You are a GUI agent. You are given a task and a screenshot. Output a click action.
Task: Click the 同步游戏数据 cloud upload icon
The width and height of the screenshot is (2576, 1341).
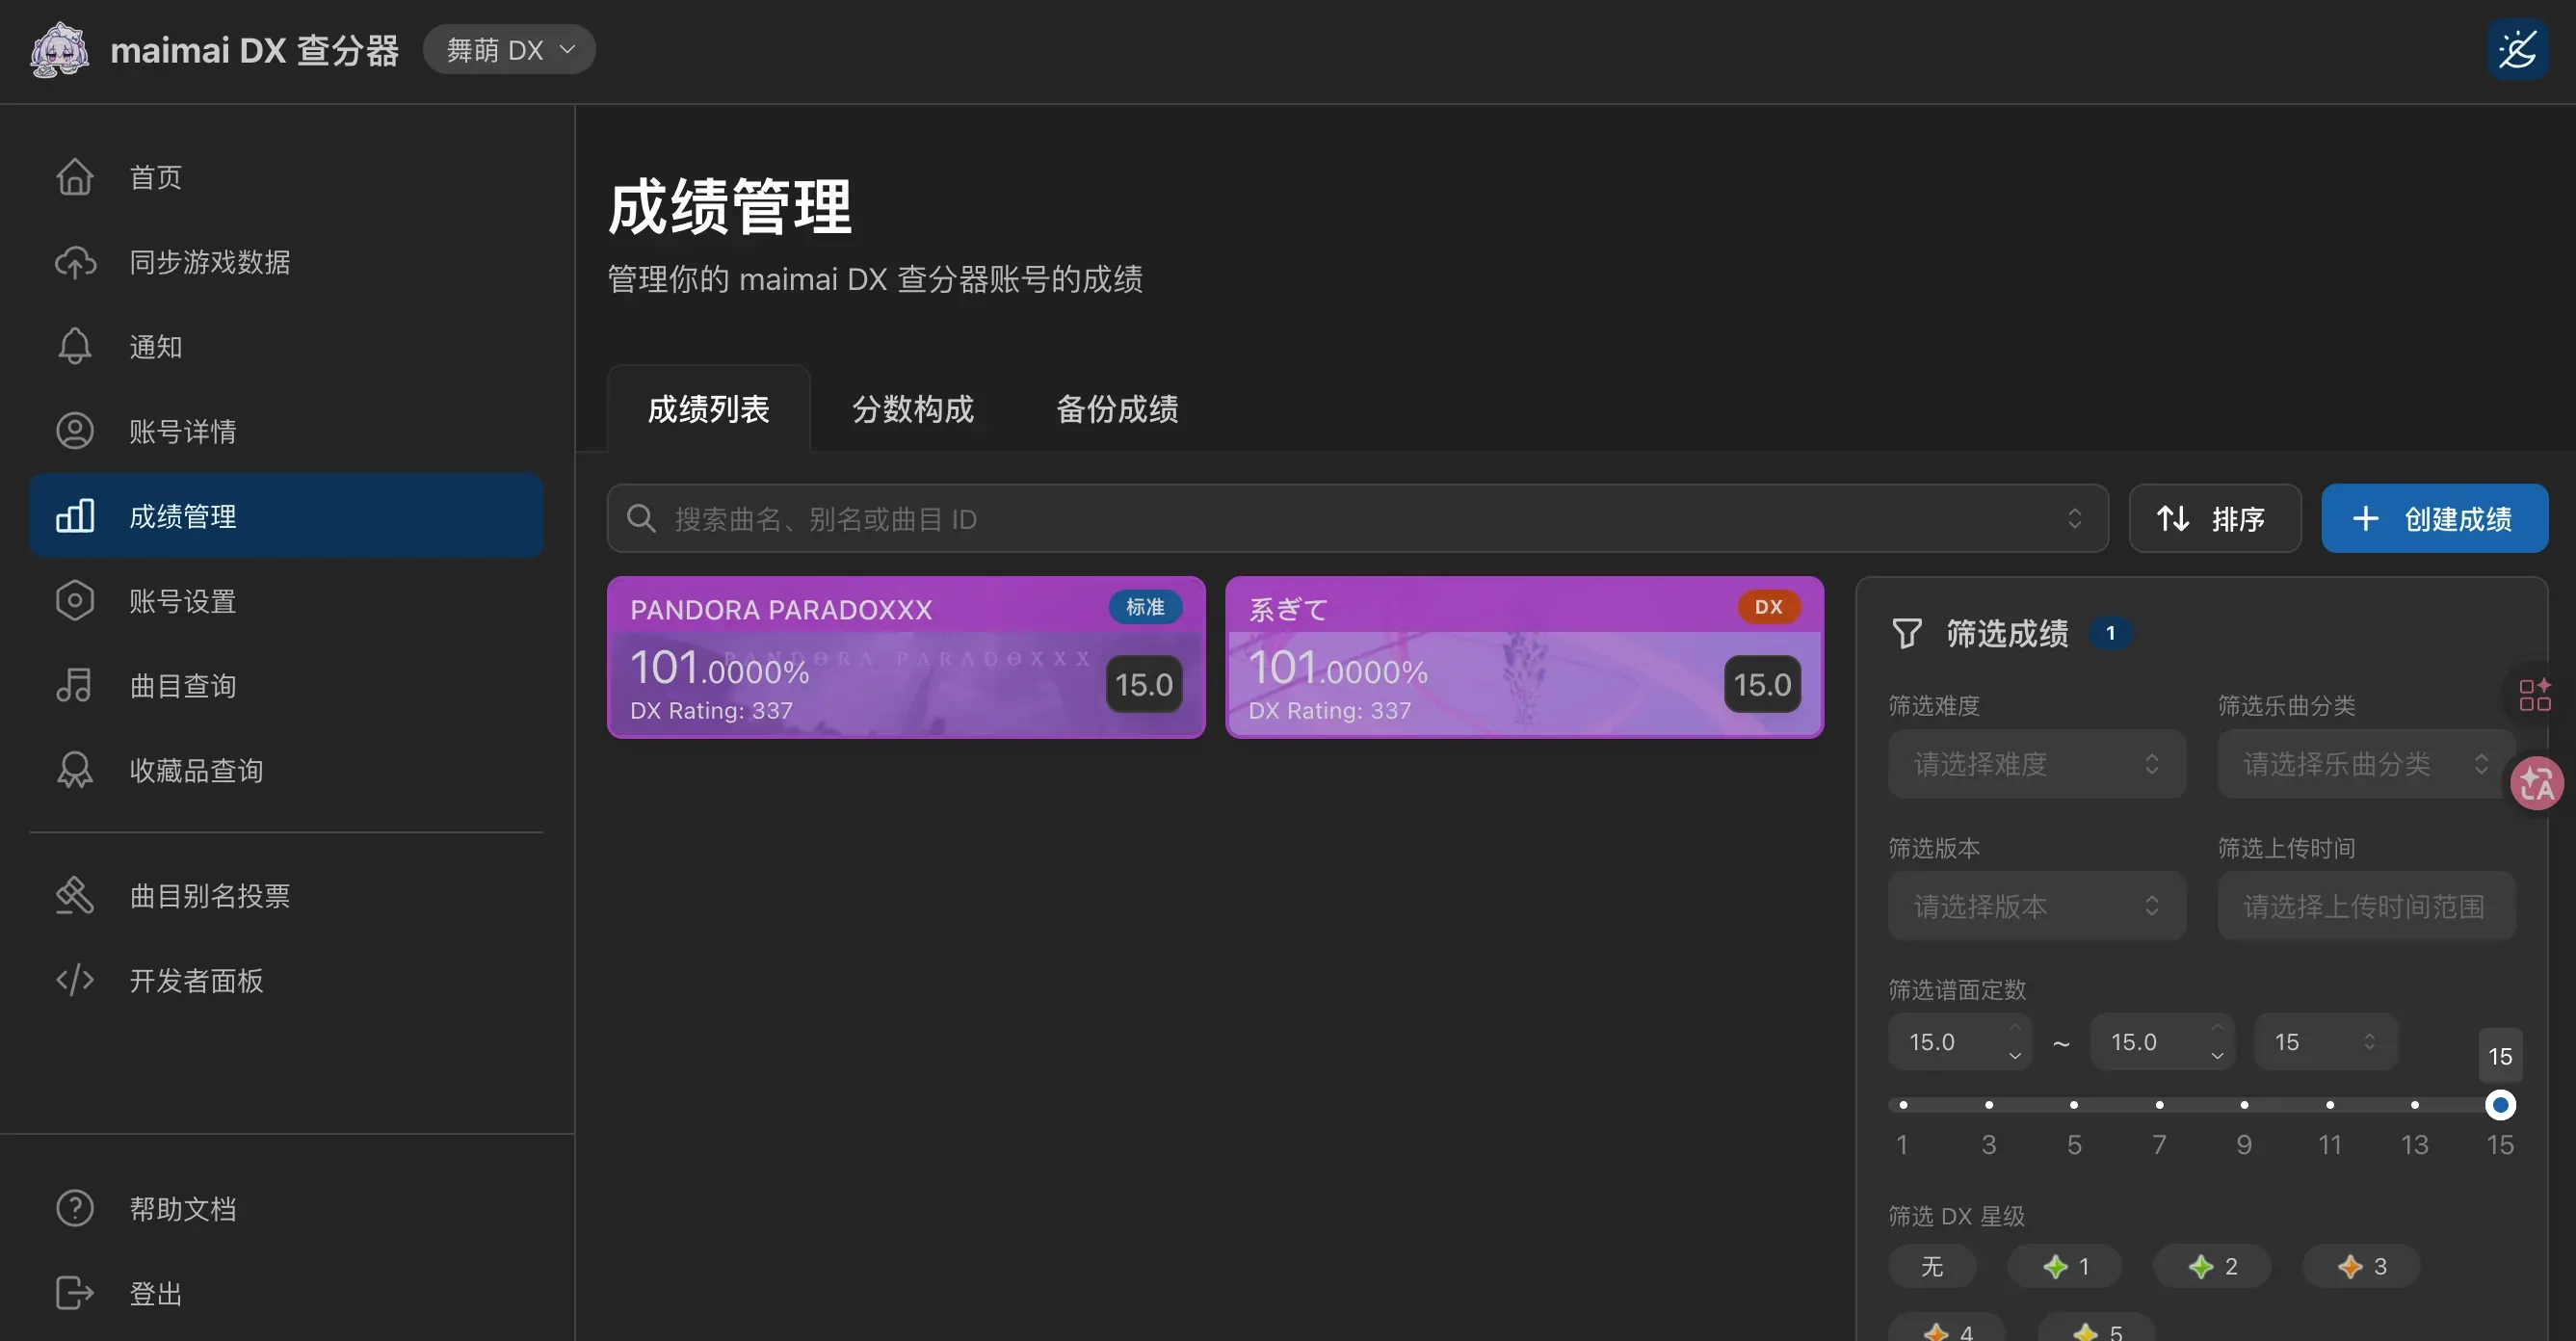pyautogui.click(x=75, y=262)
